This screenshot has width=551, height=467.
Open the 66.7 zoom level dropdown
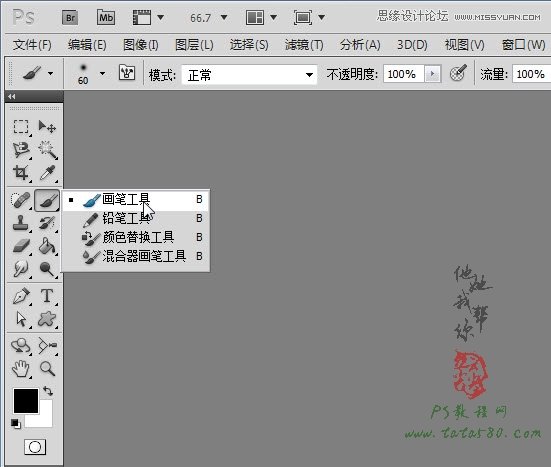pos(224,17)
